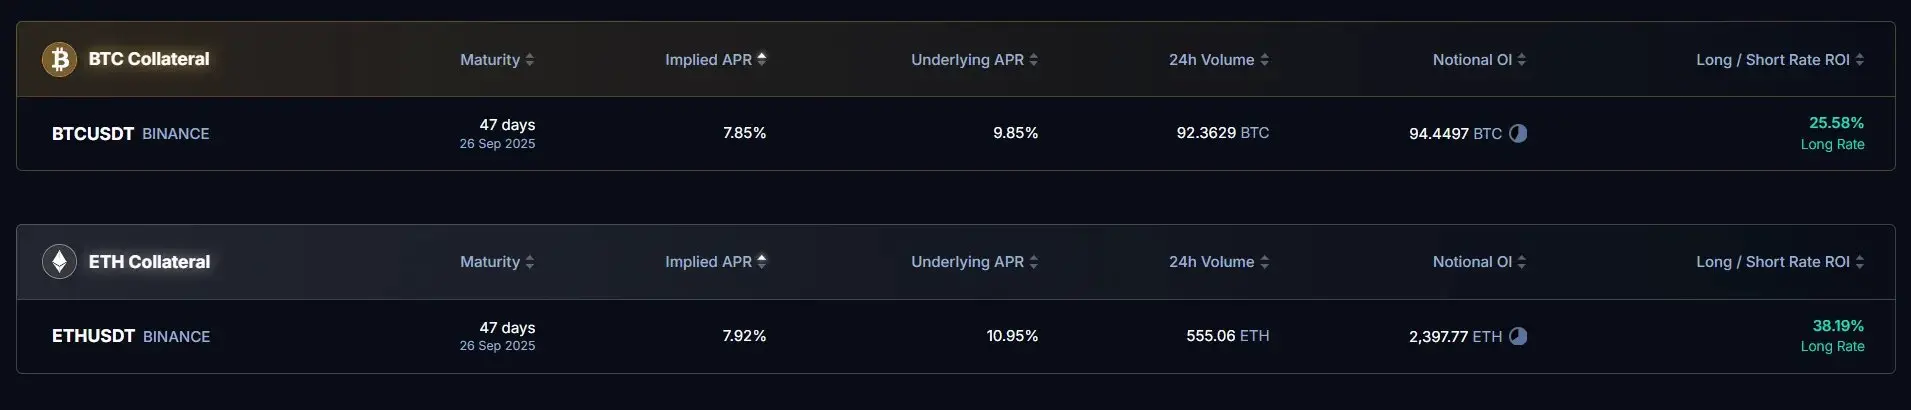Sort BTC table by 24h Volume
Image resolution: width=1911 pixels, height=410 pixels.
(x=1219, y=60)
